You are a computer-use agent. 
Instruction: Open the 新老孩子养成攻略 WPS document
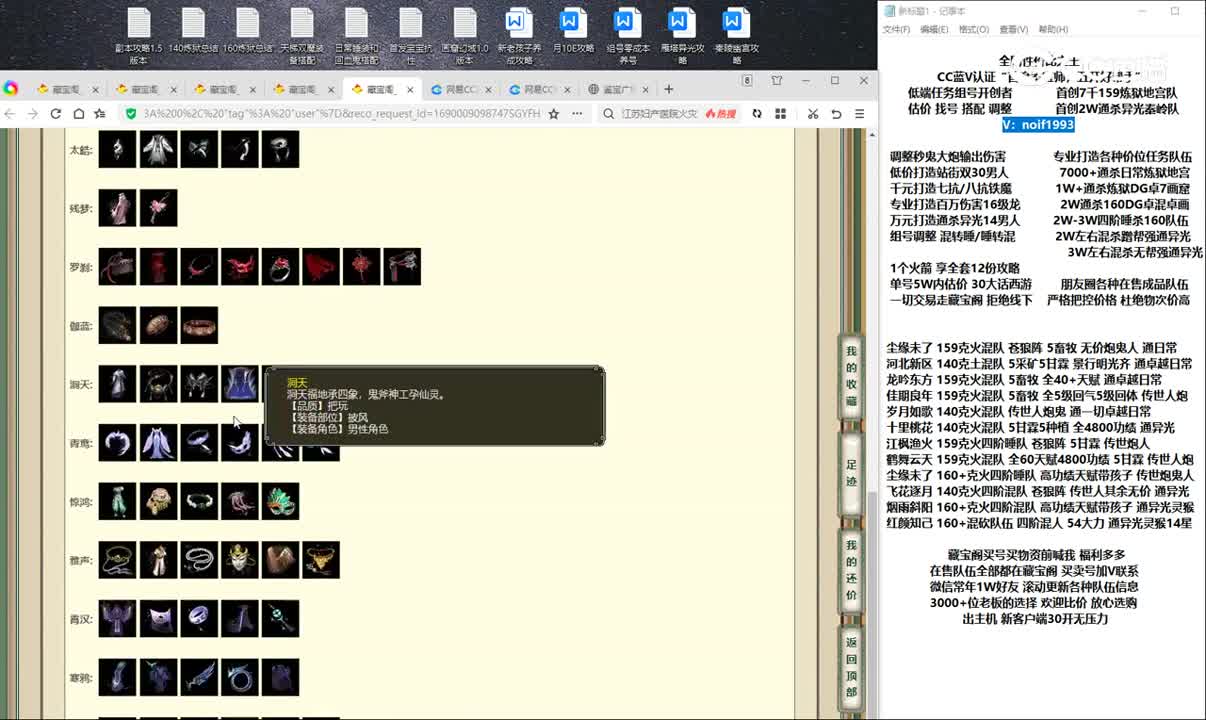(x=518, y=36)
